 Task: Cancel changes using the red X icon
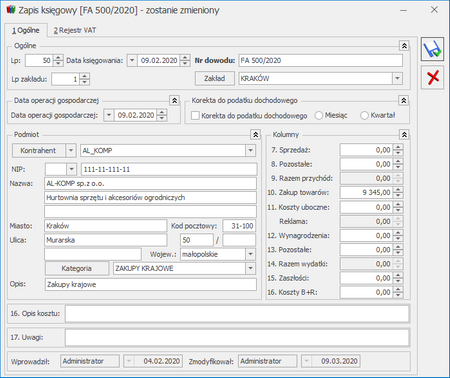[x=432, y=77]
